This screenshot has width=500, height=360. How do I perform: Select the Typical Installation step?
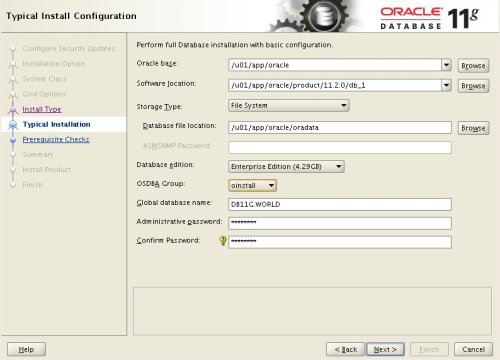pyautogui.click(x=57, y=124)
